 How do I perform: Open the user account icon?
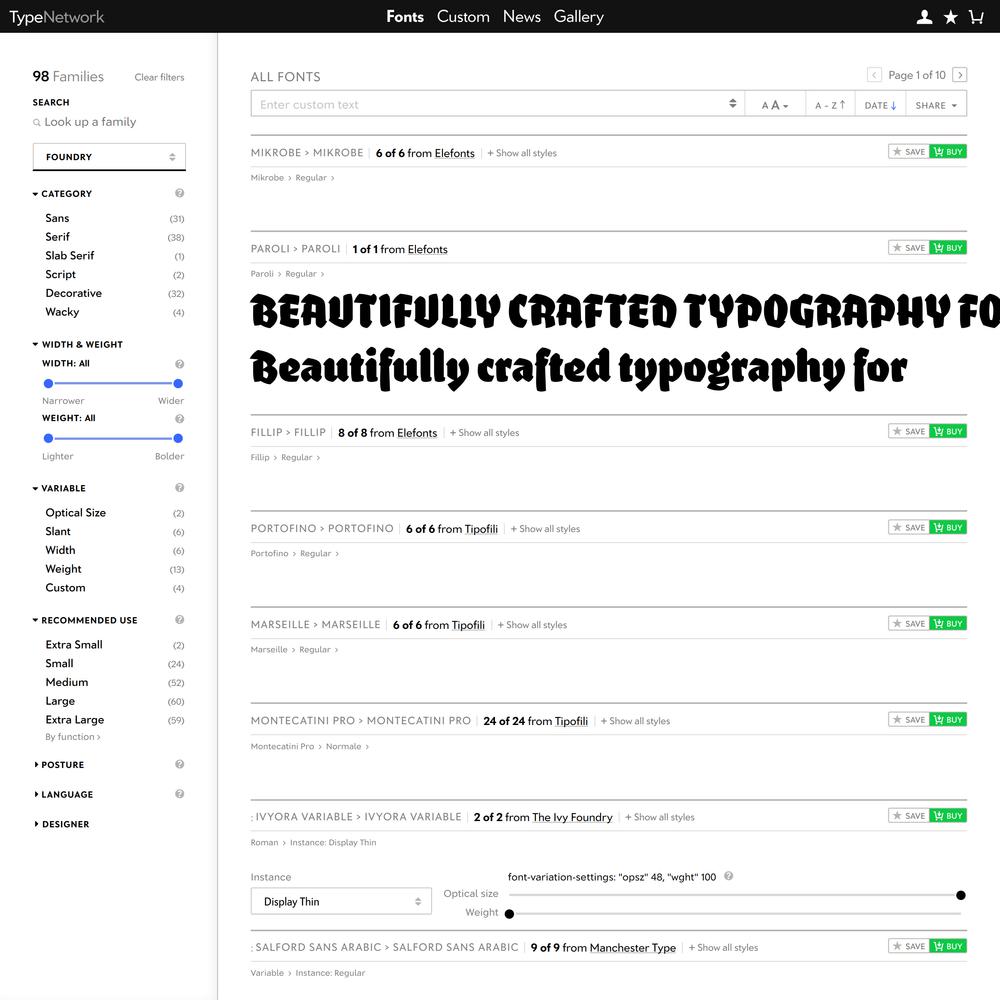click(924, 17)
